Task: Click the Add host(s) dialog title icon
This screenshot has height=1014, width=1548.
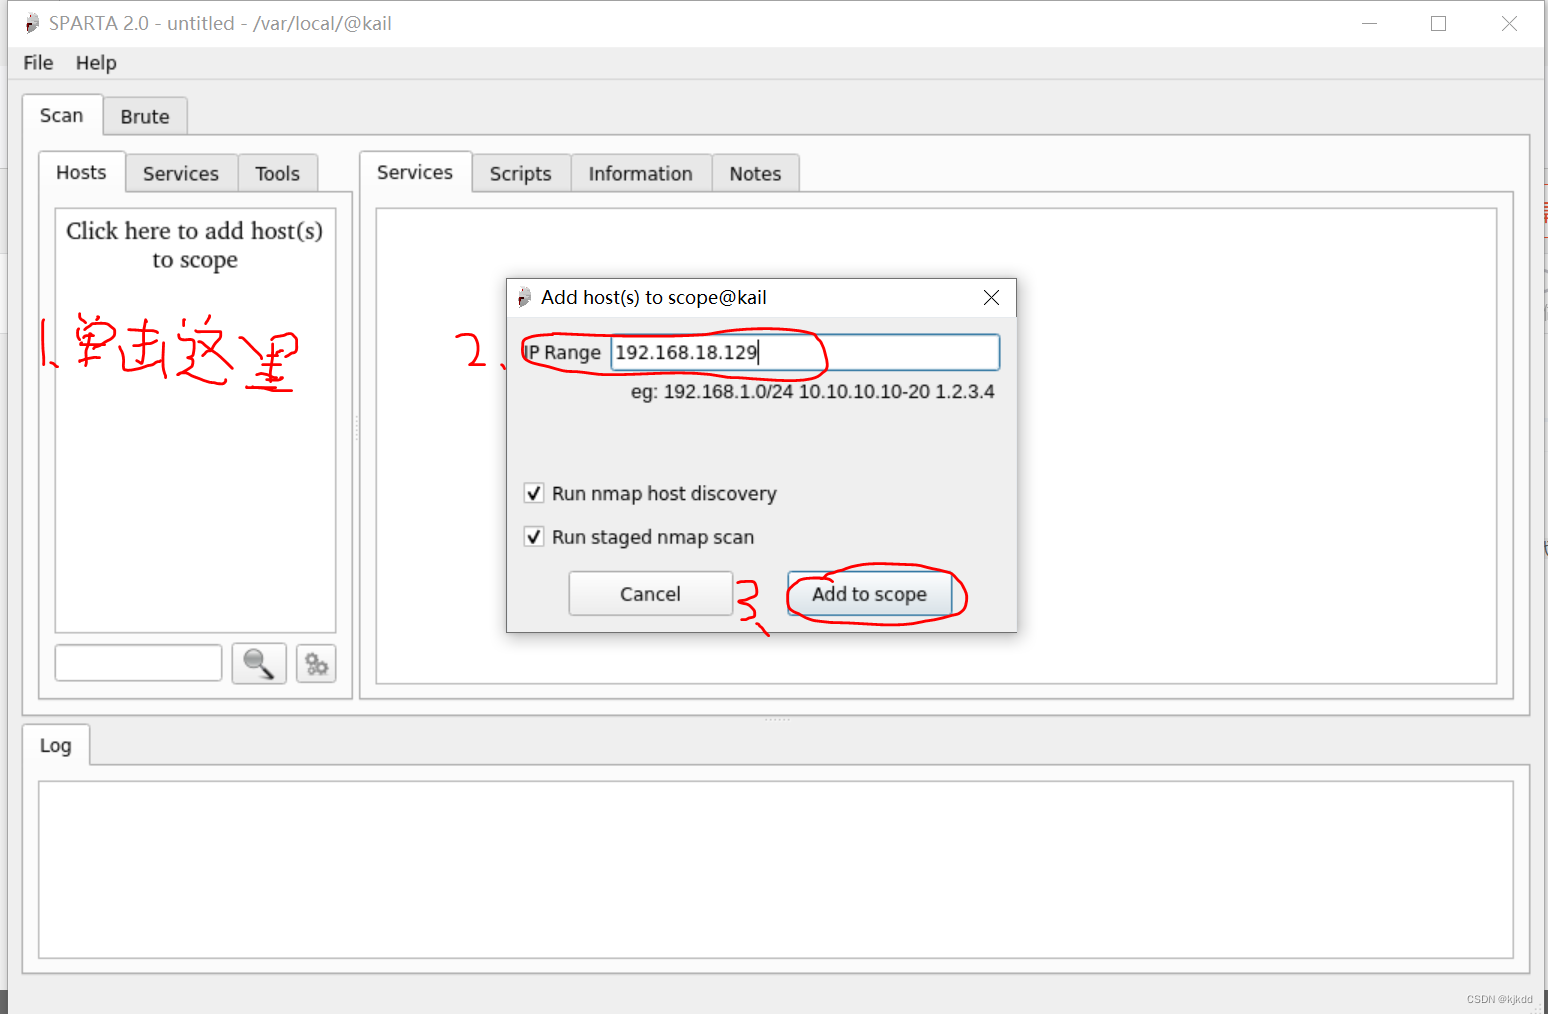Action: [524, 297]
